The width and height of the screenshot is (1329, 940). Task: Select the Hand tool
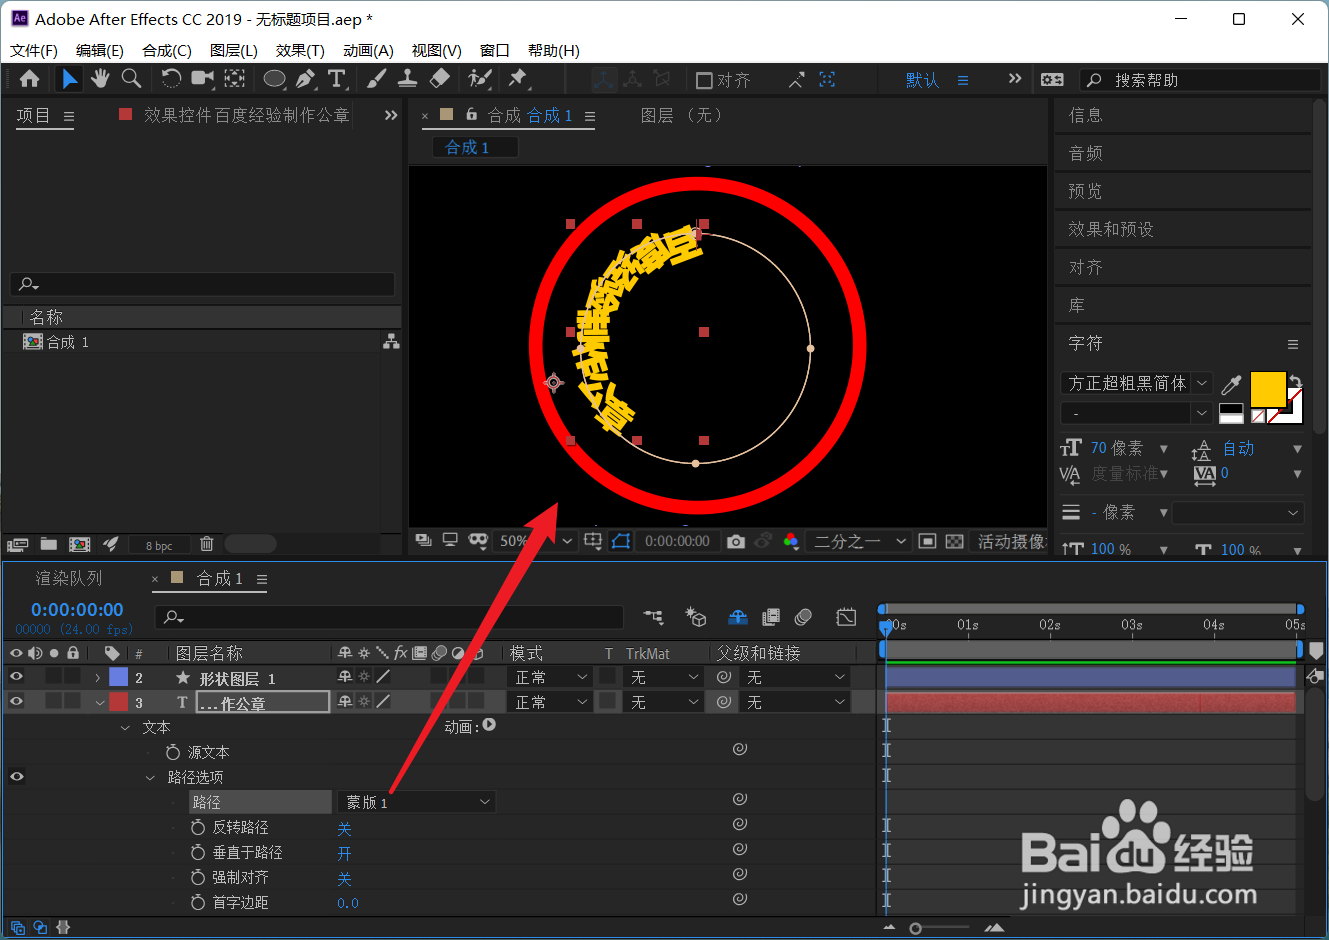tap(100, 79)
